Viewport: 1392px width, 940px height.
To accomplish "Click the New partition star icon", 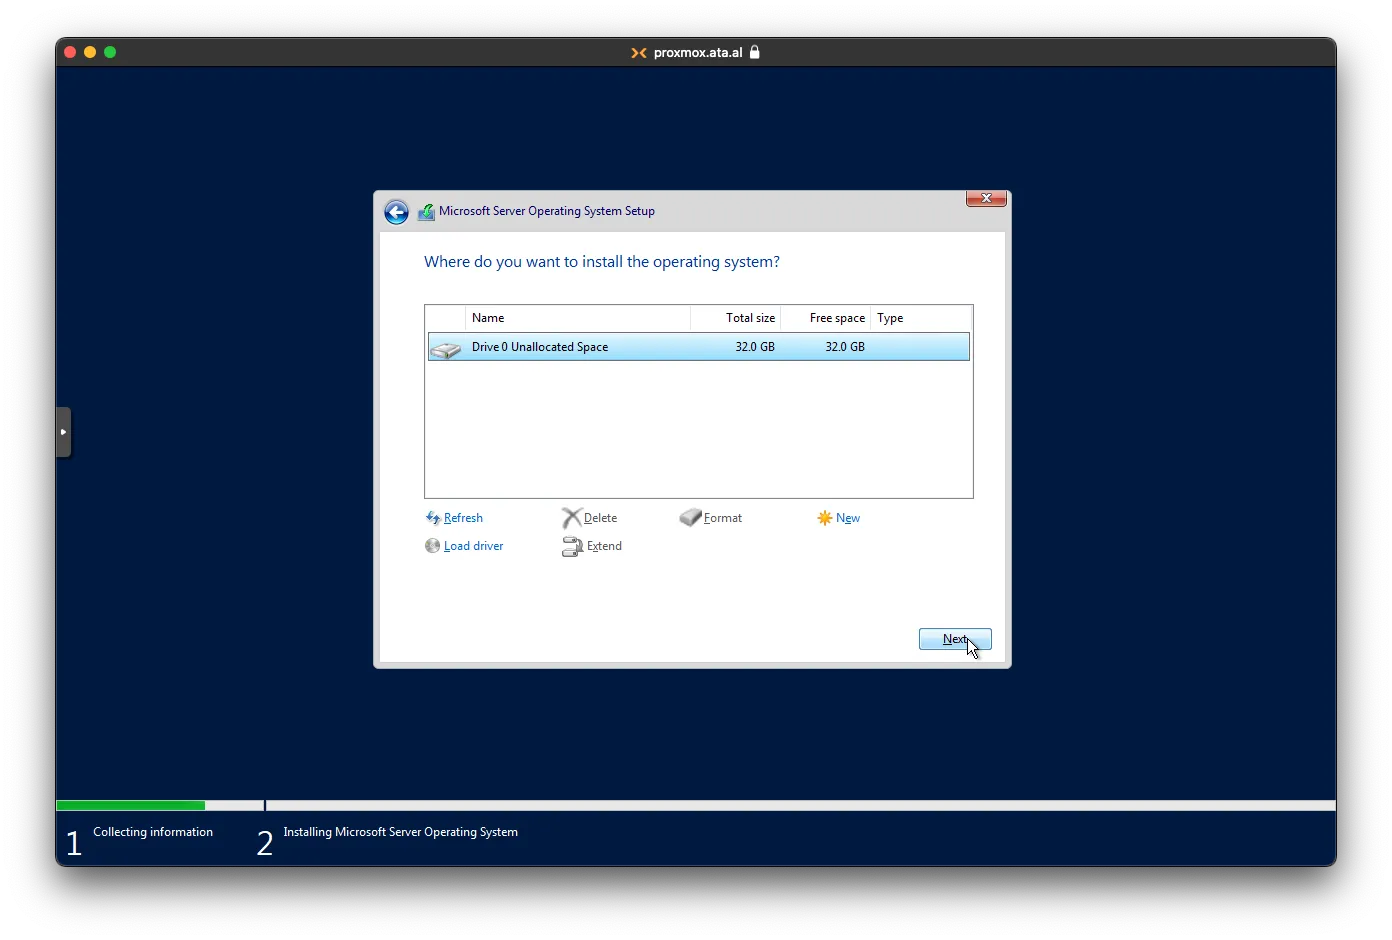I will [x=825, y=518].
